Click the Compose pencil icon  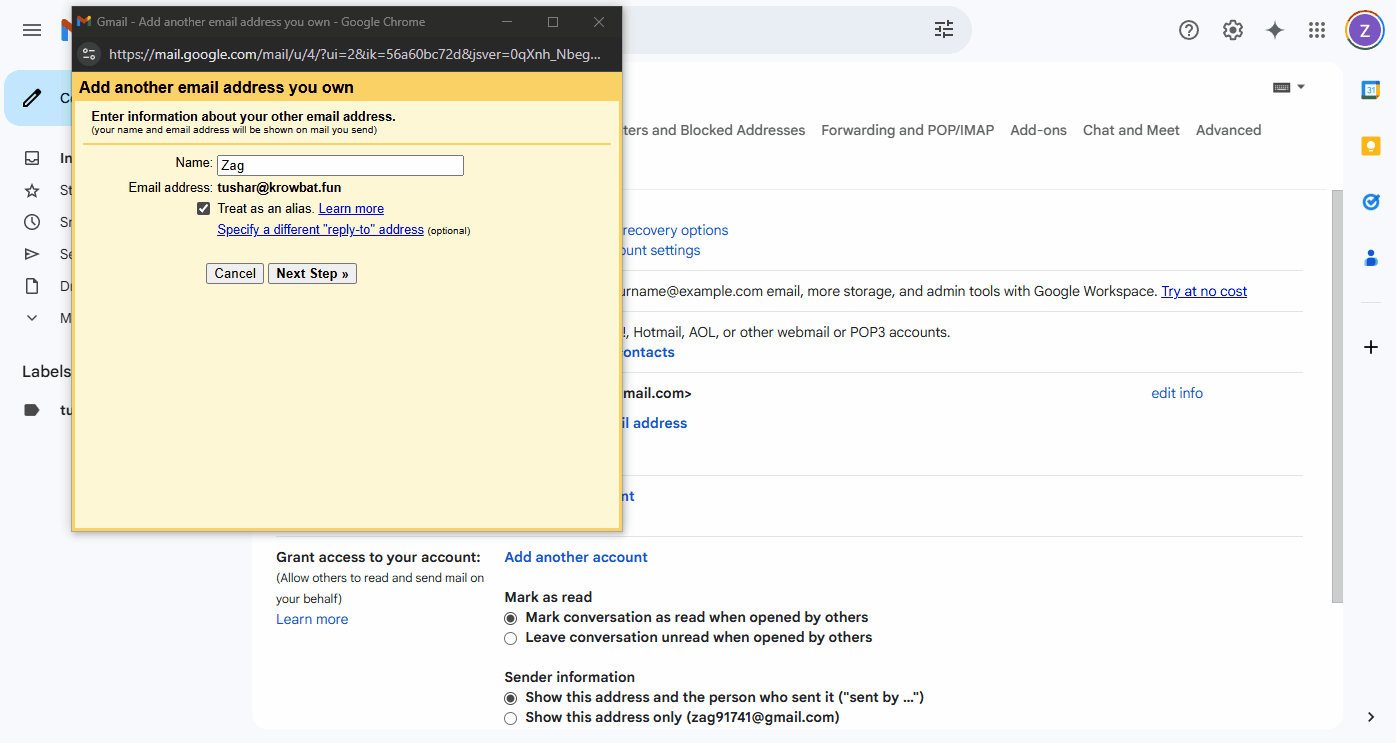point(32,98)
